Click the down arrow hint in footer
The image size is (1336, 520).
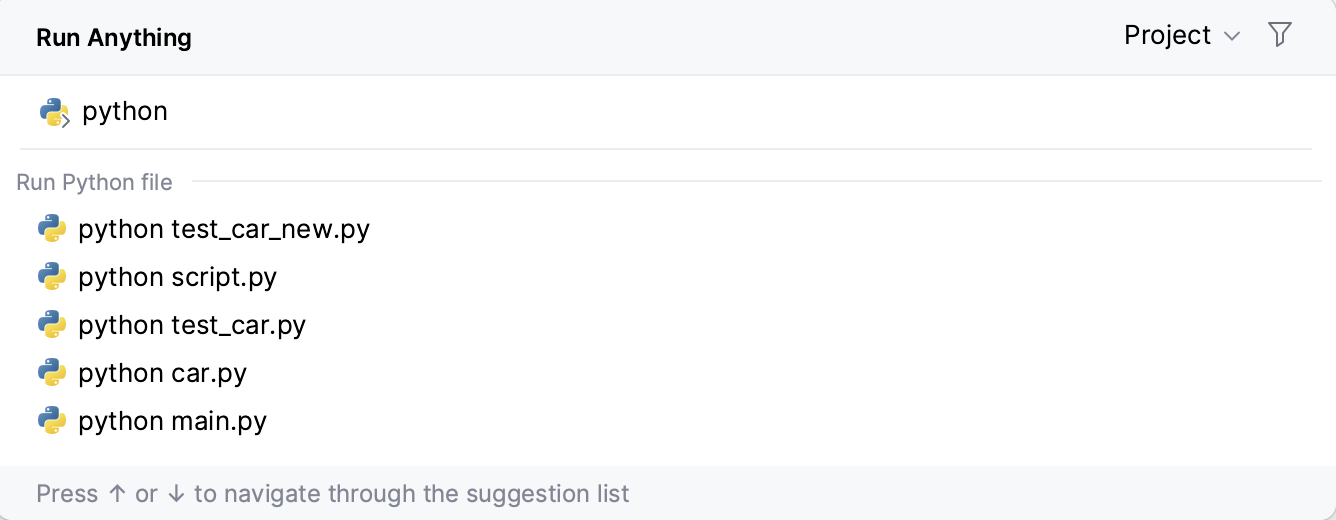(x=176, y=494)
